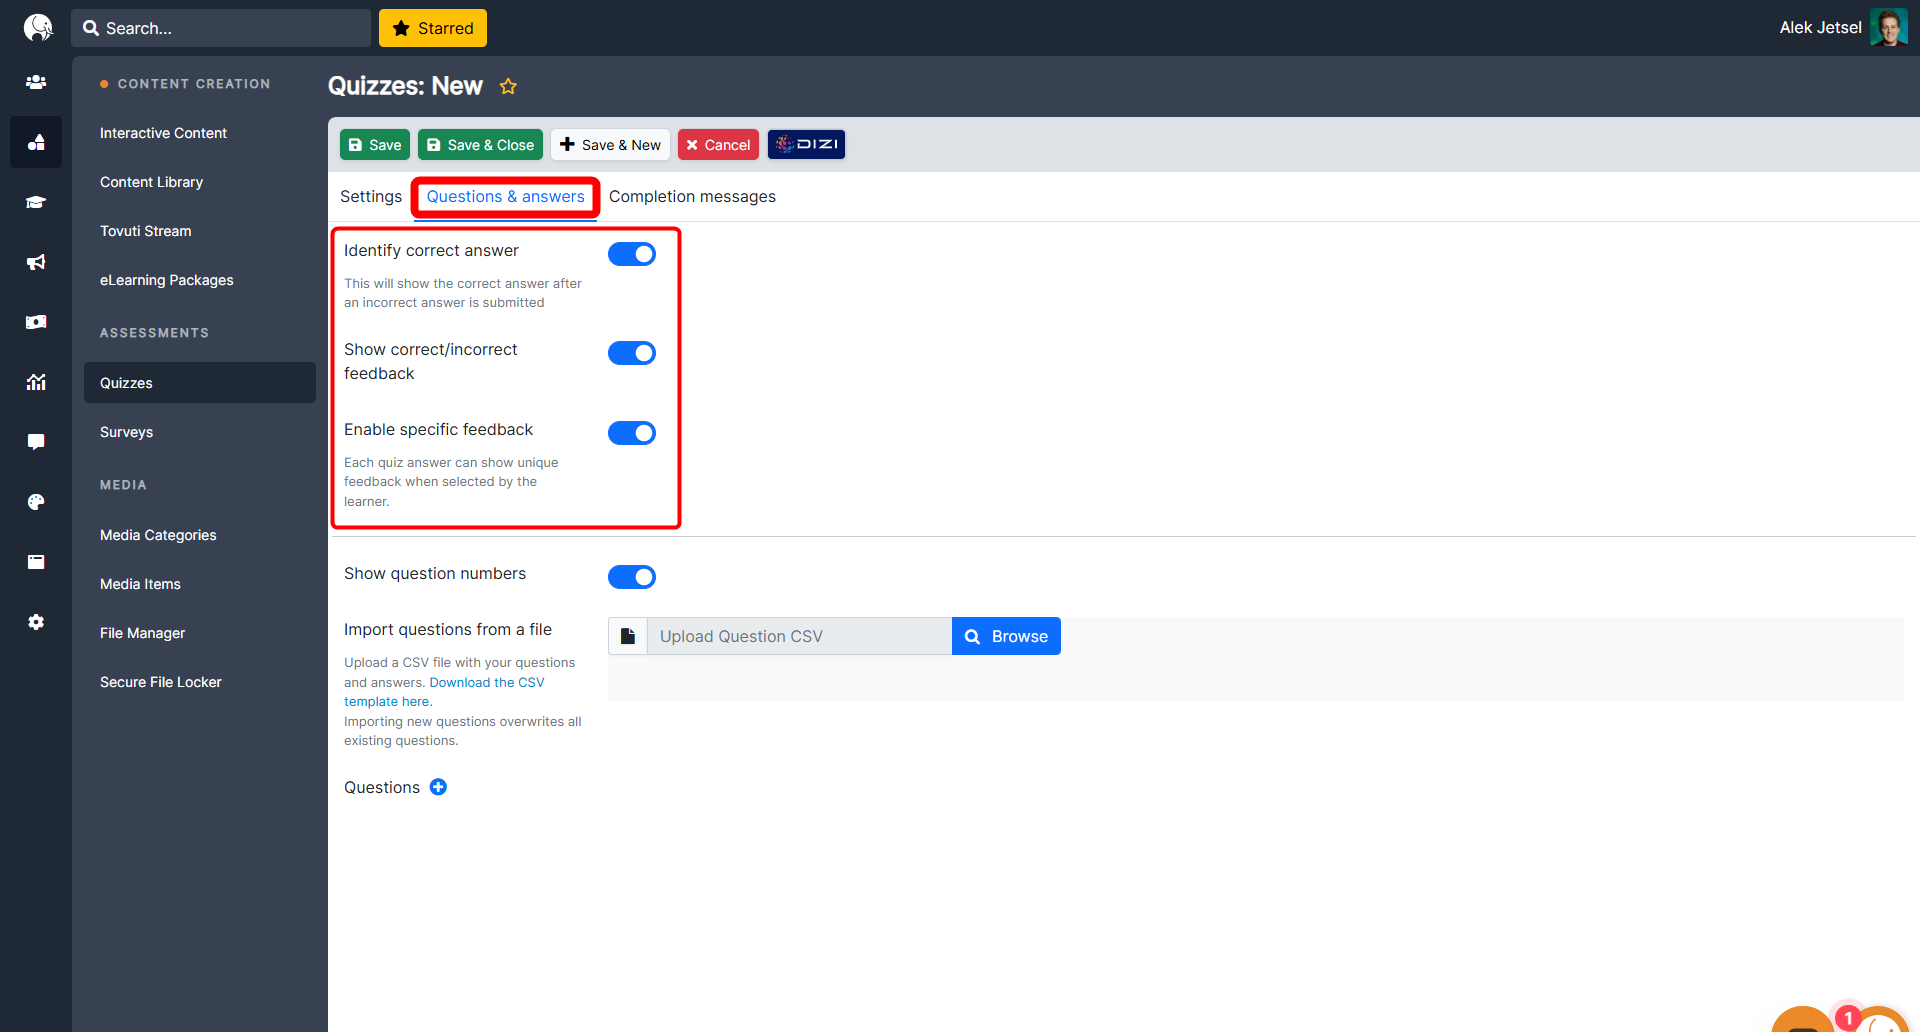This screenshot has width=1920, height=1032.
Task: Click the Save button
Action: pos(375,144)
